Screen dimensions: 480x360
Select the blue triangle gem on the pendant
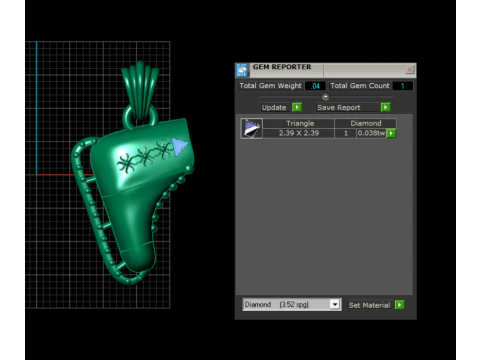(x=179, y=146)
